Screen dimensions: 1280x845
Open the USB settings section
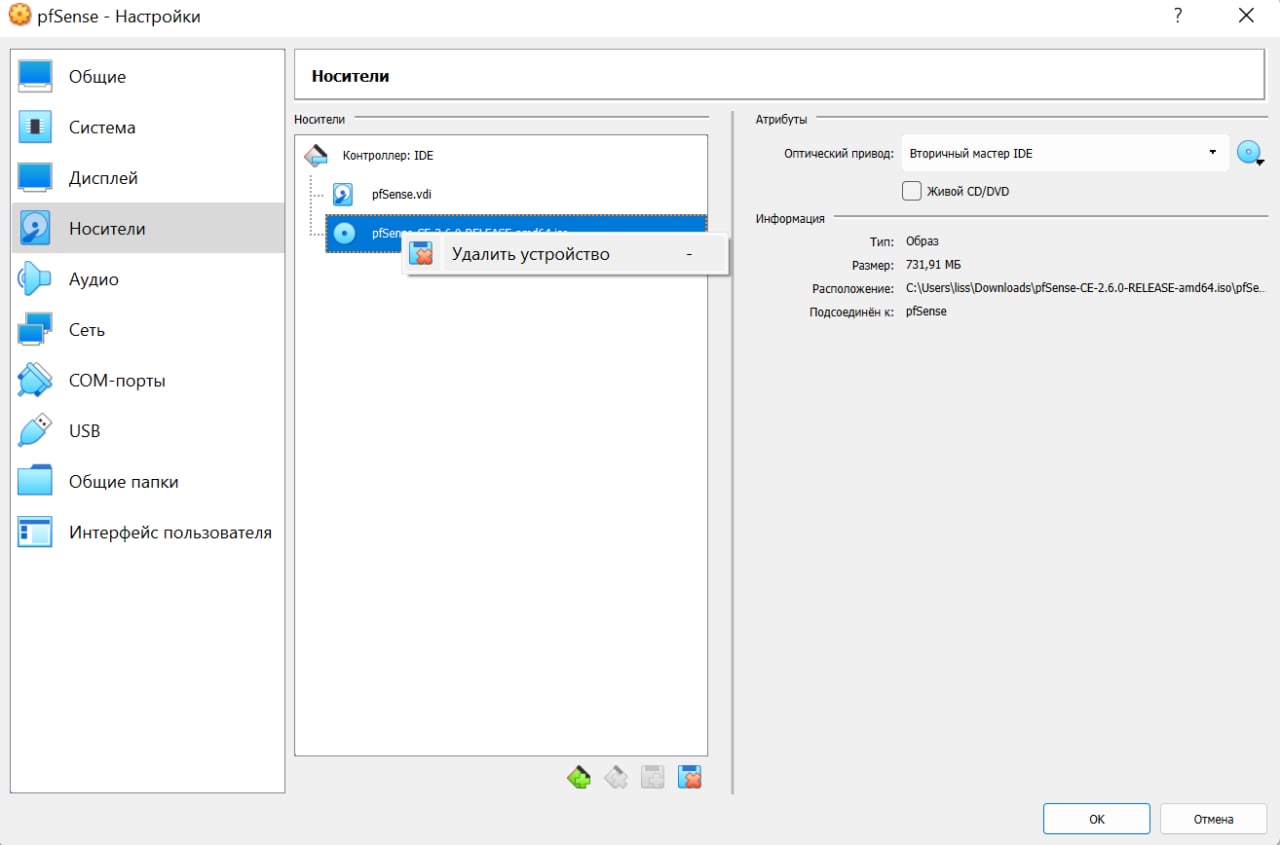(x=148, y=431)
